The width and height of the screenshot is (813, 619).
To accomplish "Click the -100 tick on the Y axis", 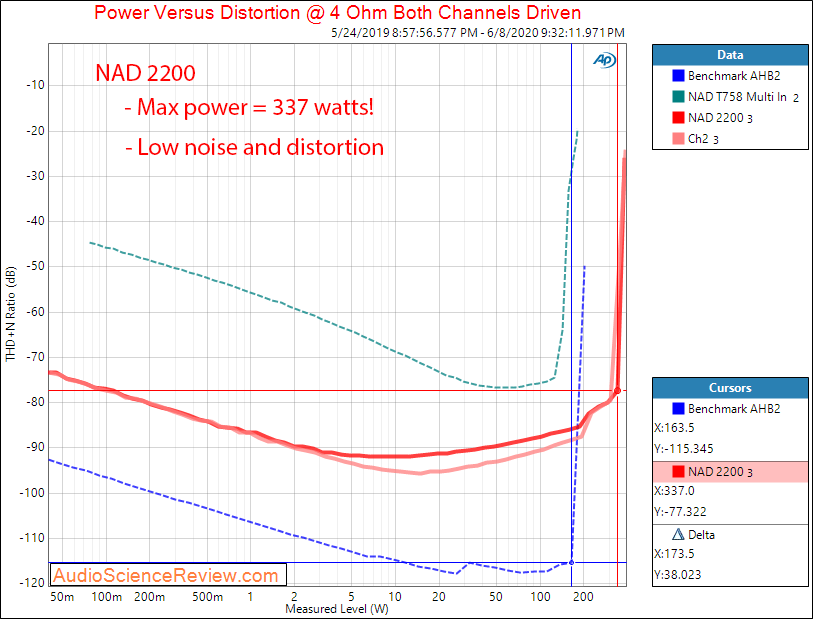I will pyautogui.click(x=32, y=493).
